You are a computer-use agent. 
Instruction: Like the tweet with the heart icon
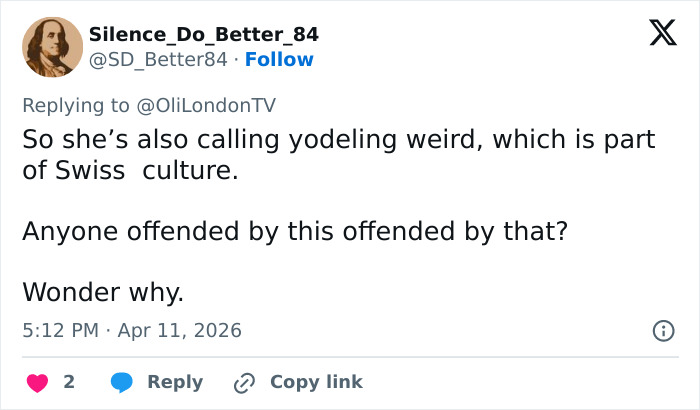pyautogui.click(x=37, y=382)
